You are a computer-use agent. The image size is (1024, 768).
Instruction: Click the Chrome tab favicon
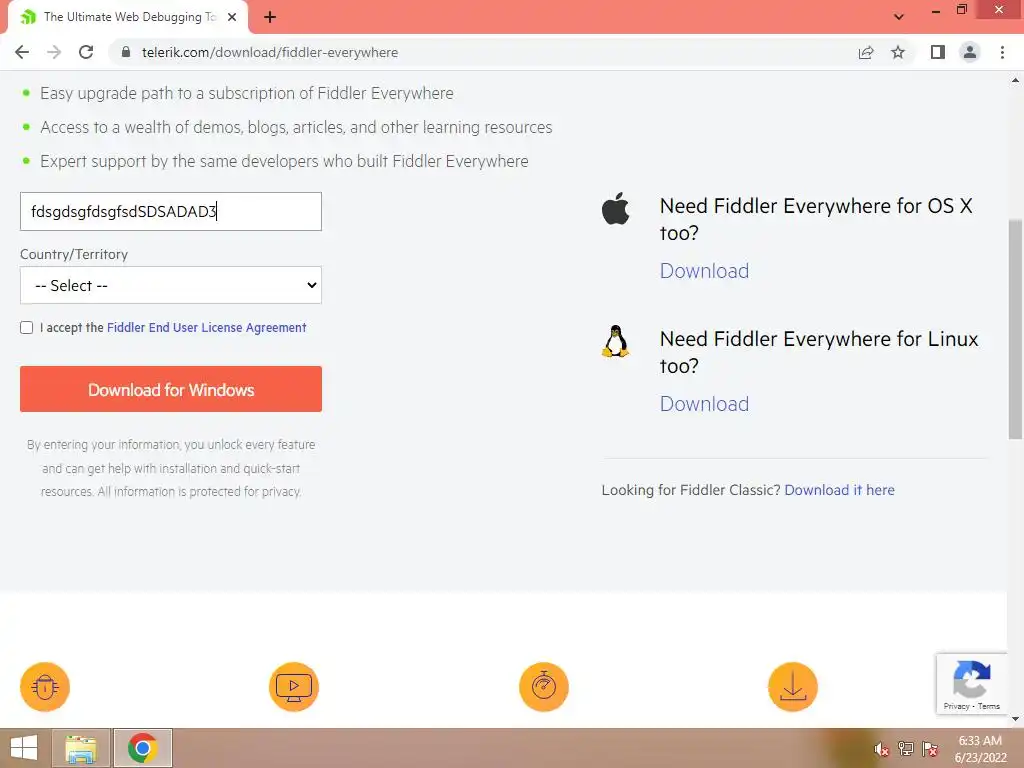tap(27, 17)
